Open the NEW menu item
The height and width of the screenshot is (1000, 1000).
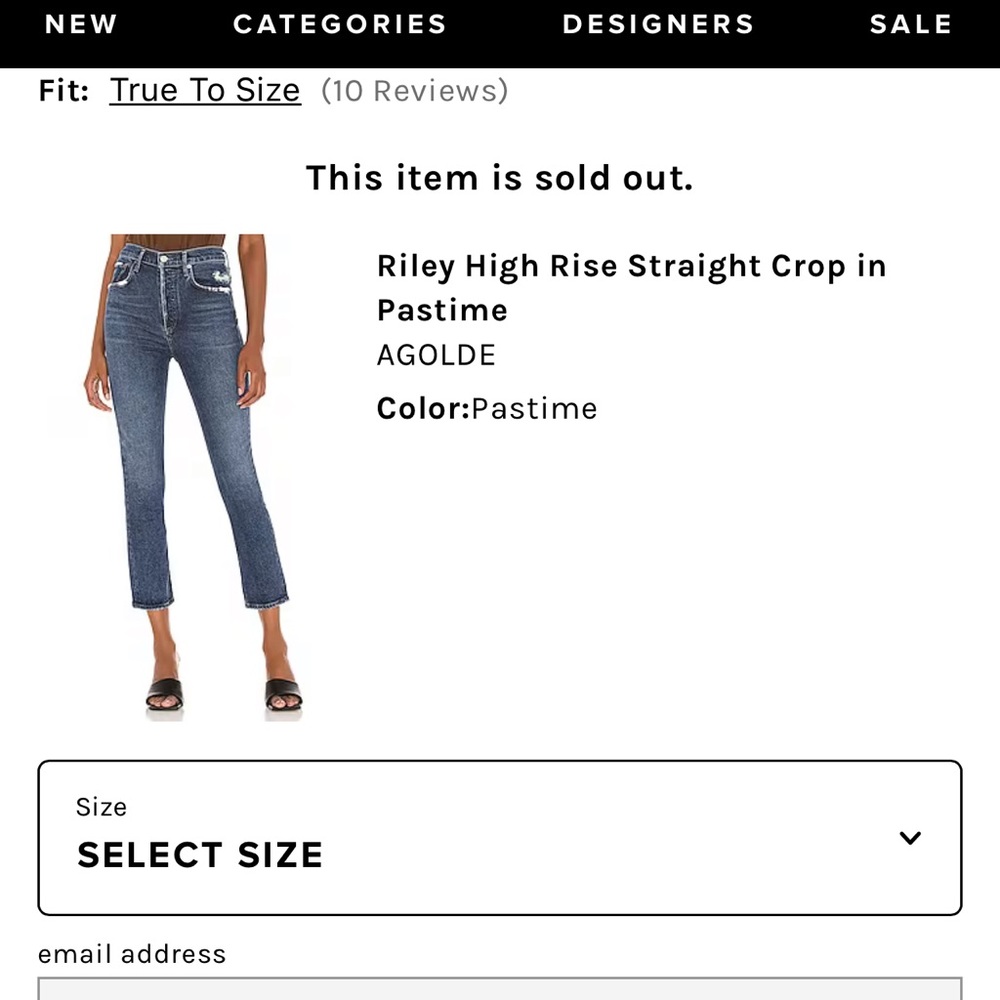click(x=81, y=25)
